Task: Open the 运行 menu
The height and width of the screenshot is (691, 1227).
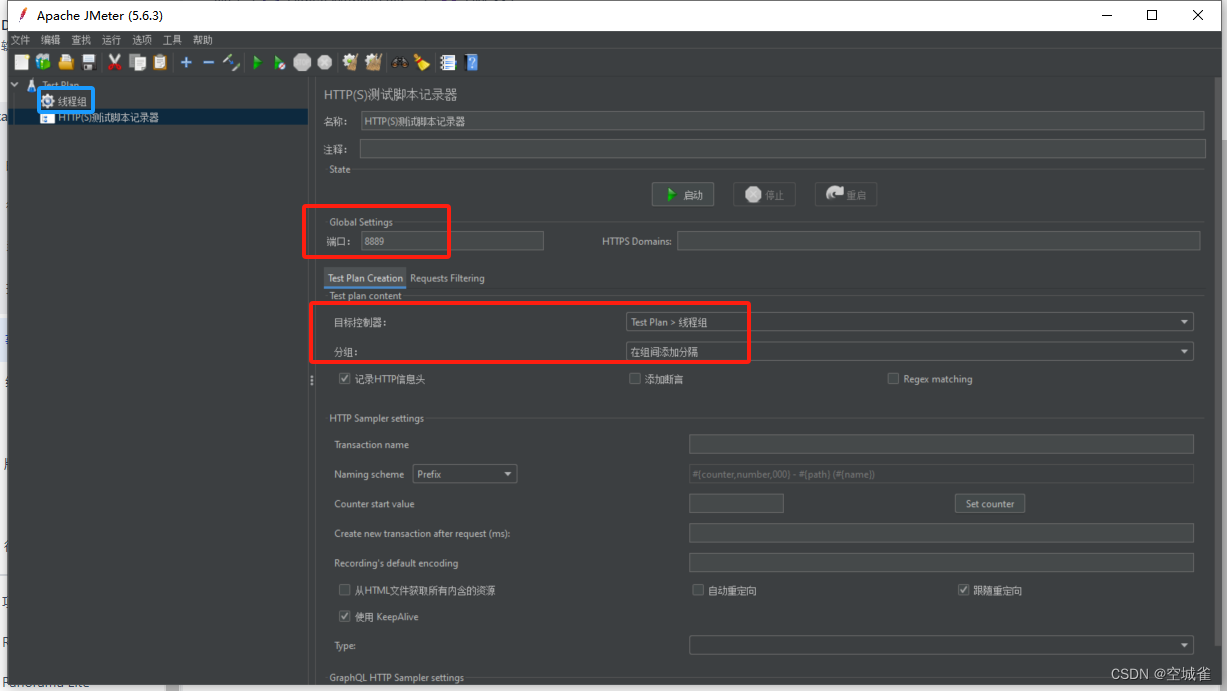Action: click(111, 40)
